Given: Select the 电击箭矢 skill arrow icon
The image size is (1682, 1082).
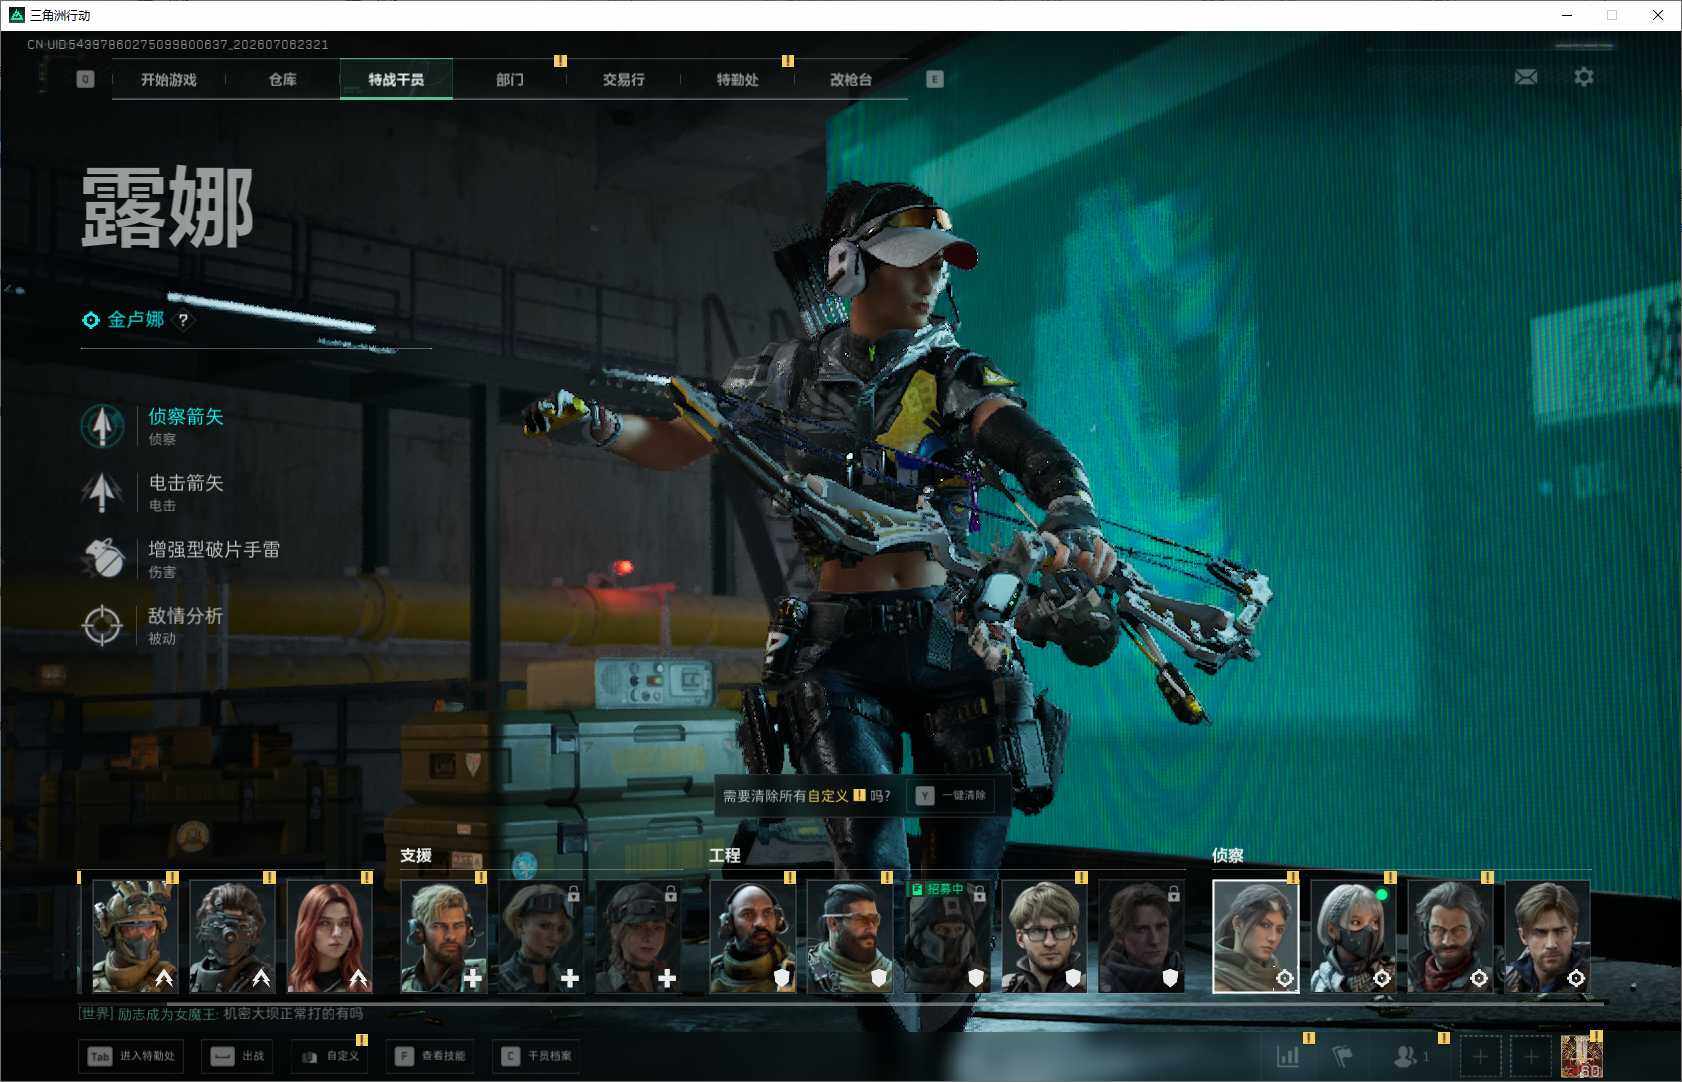Looking at the screenshot, I should coord(102,492).
